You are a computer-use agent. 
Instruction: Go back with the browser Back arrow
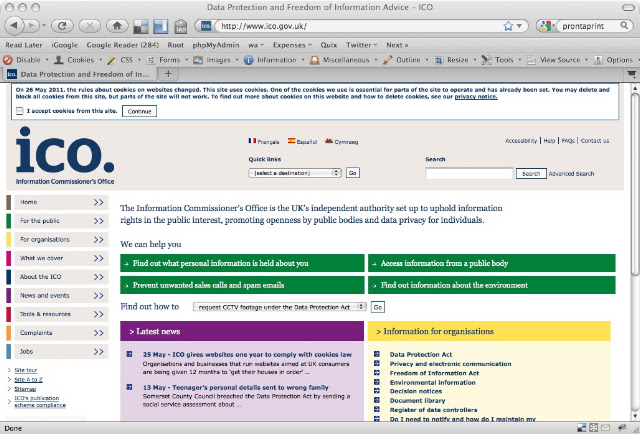coord(15,26)
